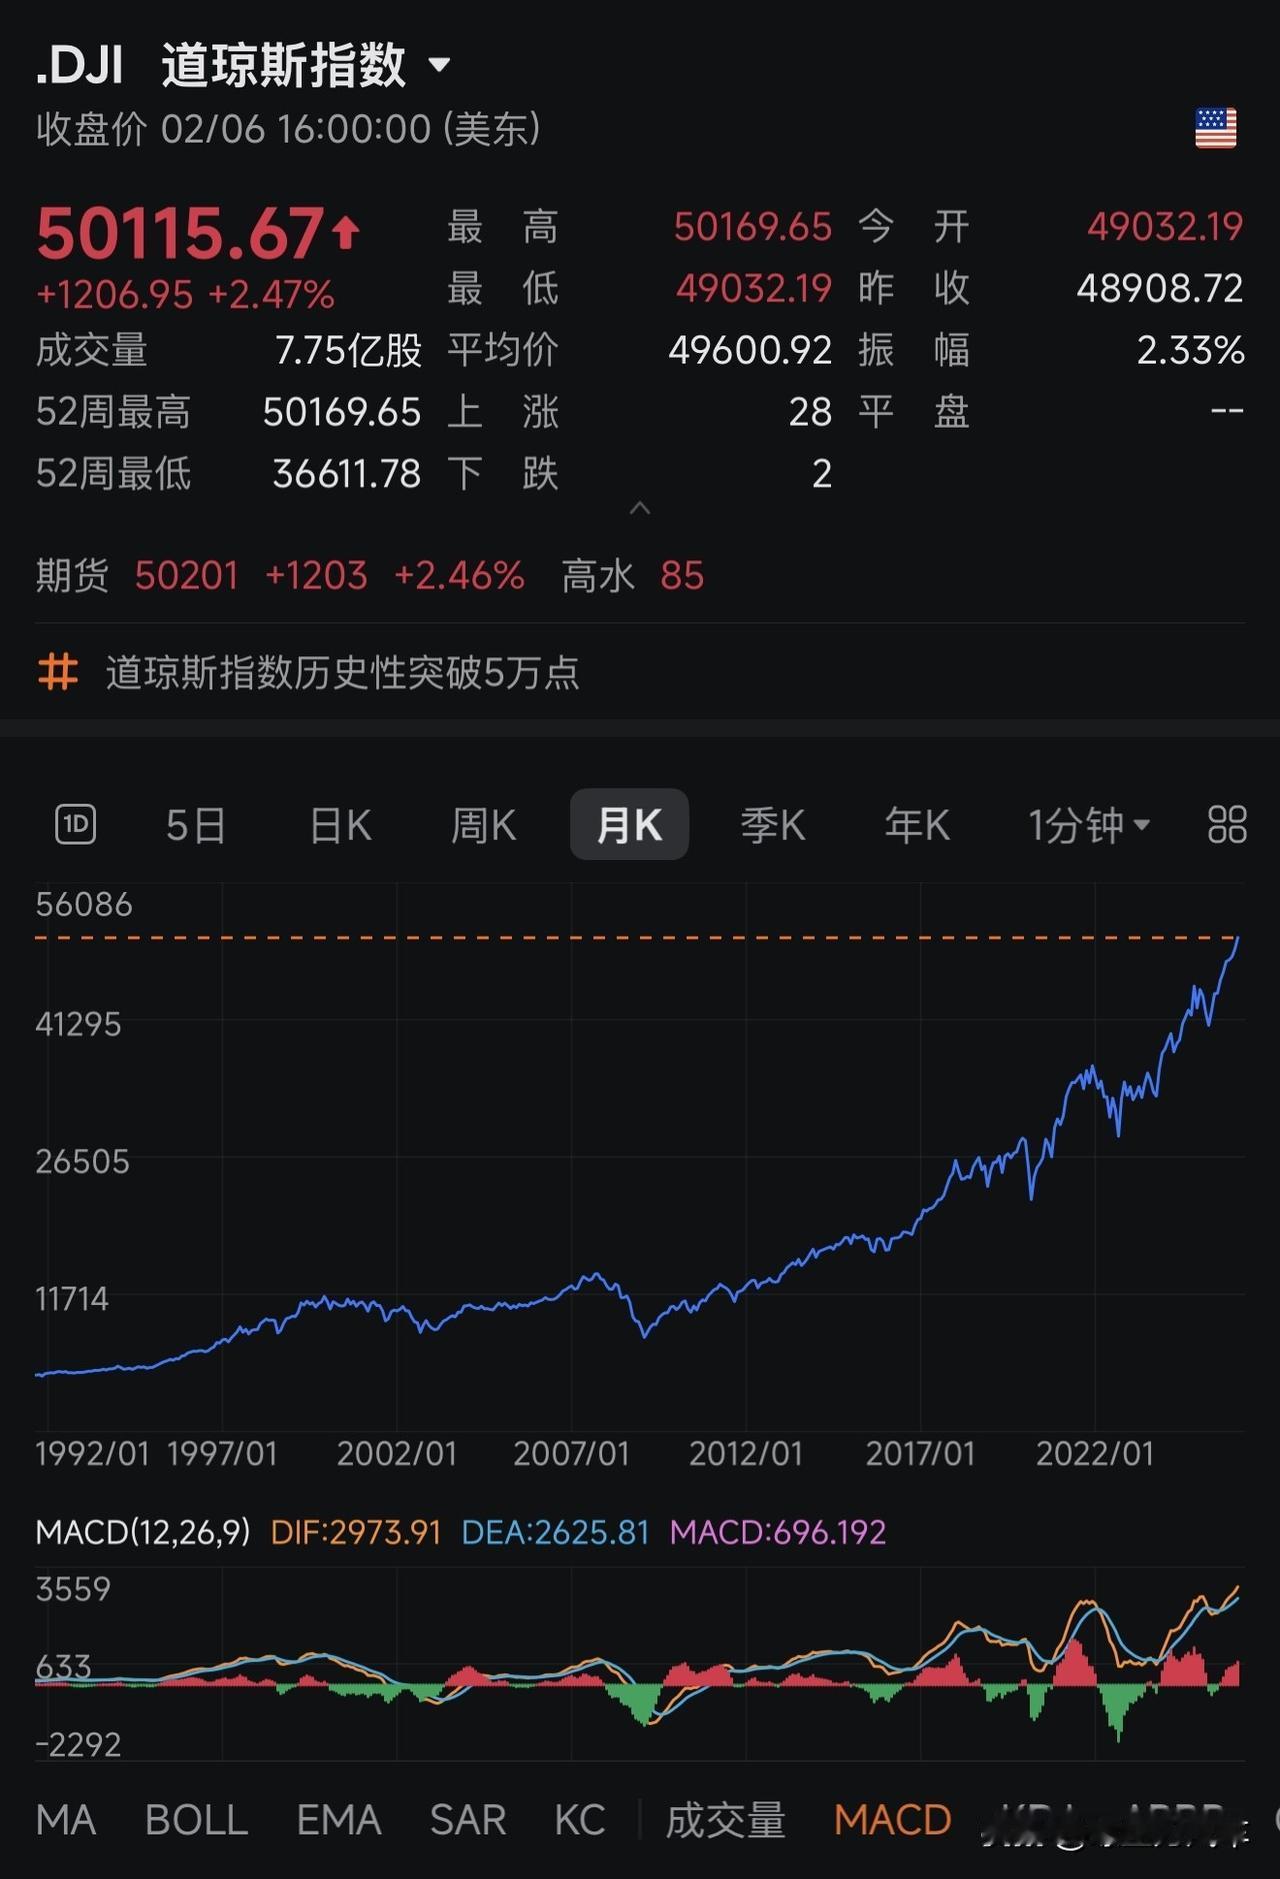Tap the MACD(12,26,9) settings label
Viewport: 1280px width, 1879px height.
tap(143, 1532)
